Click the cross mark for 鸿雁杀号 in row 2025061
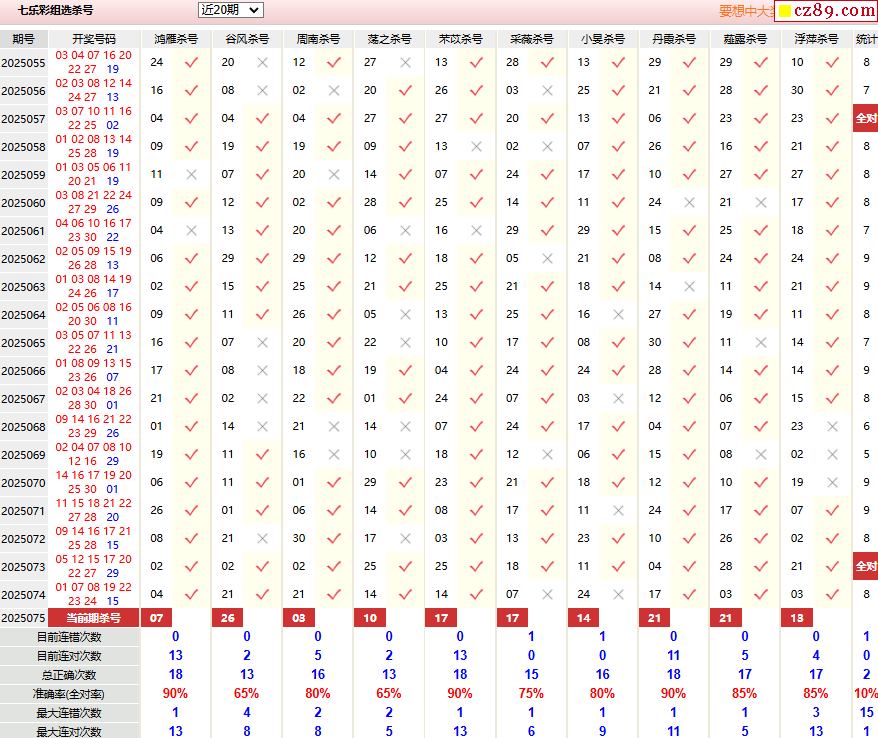 click(x=192, y=230)
